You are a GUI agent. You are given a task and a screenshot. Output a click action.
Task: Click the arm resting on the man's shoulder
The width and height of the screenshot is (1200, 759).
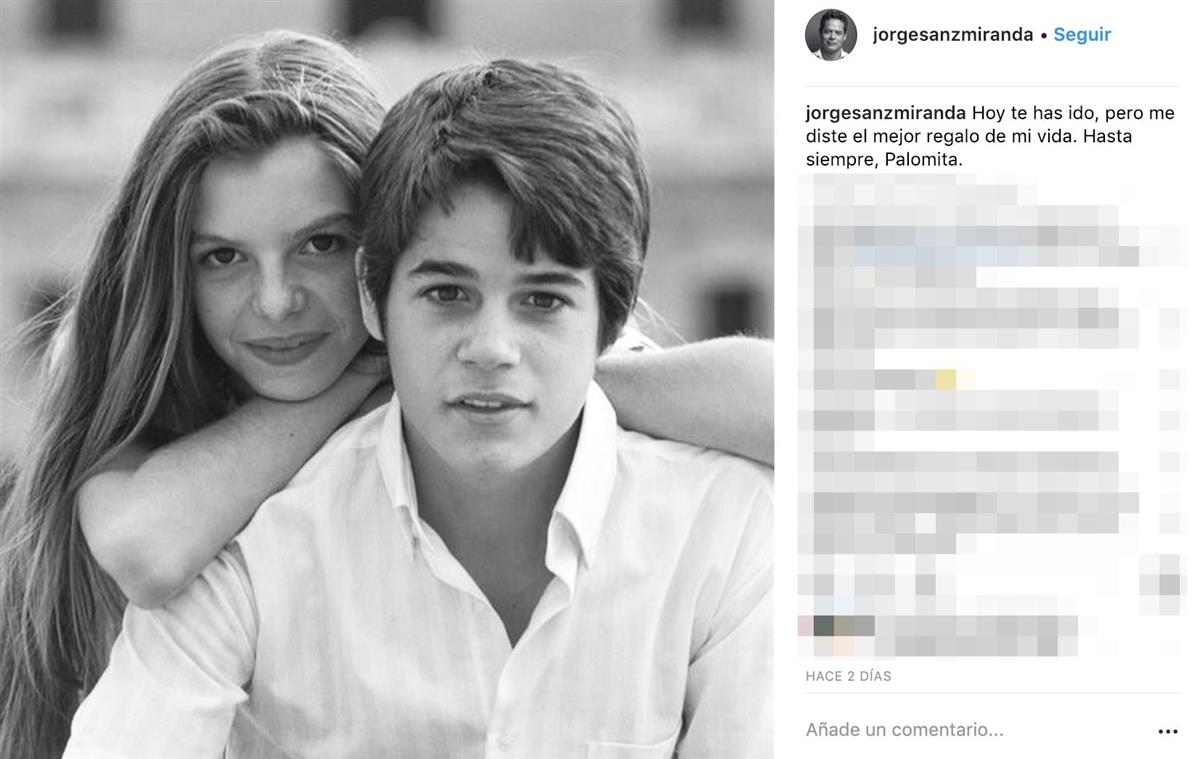[690, 390]
